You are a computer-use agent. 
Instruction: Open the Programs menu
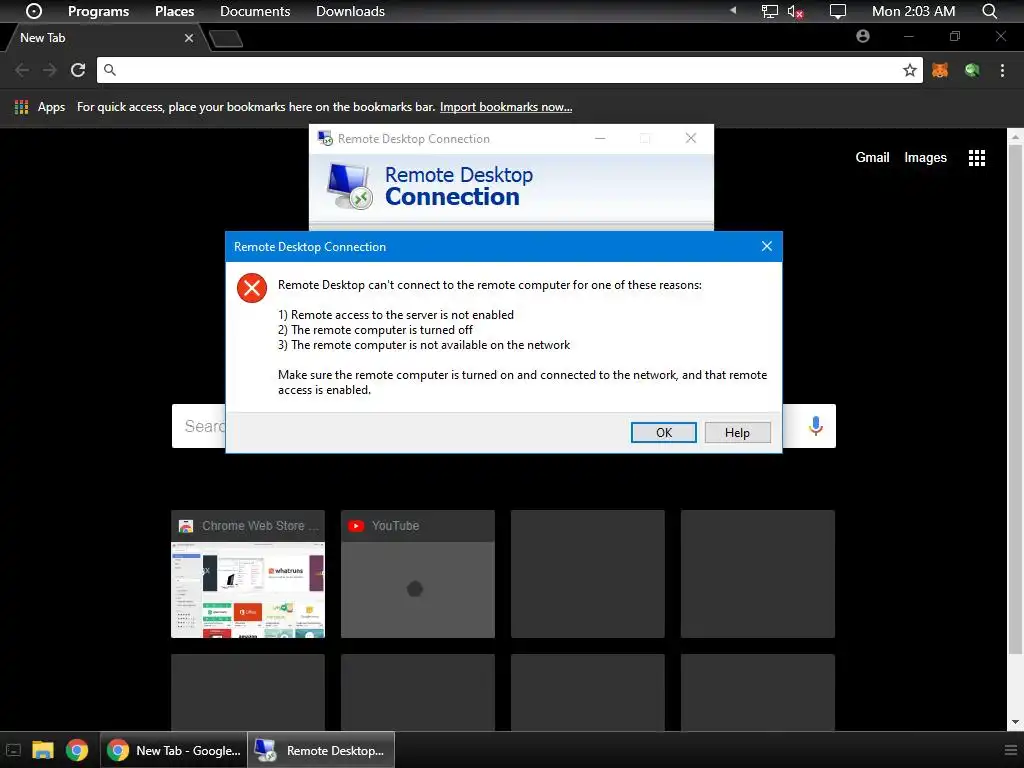(x=99, y=11)
